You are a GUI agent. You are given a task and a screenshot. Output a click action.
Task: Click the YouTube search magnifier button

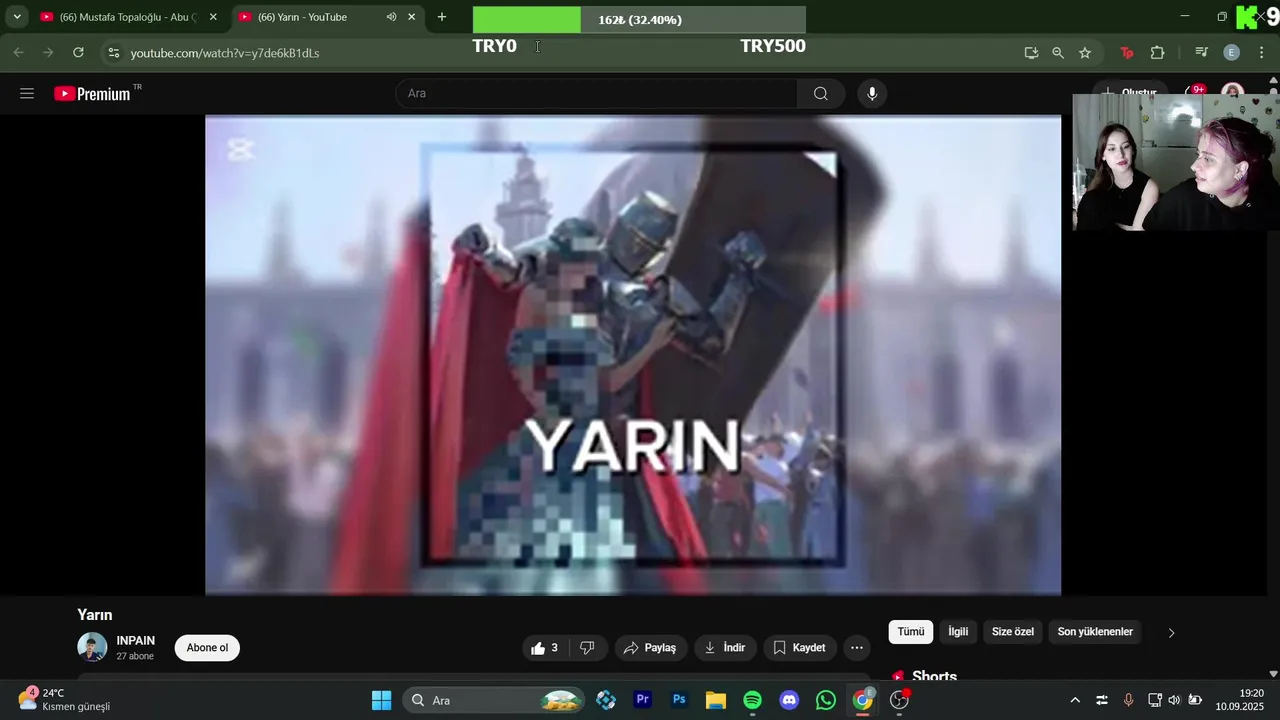click(821, 93)
